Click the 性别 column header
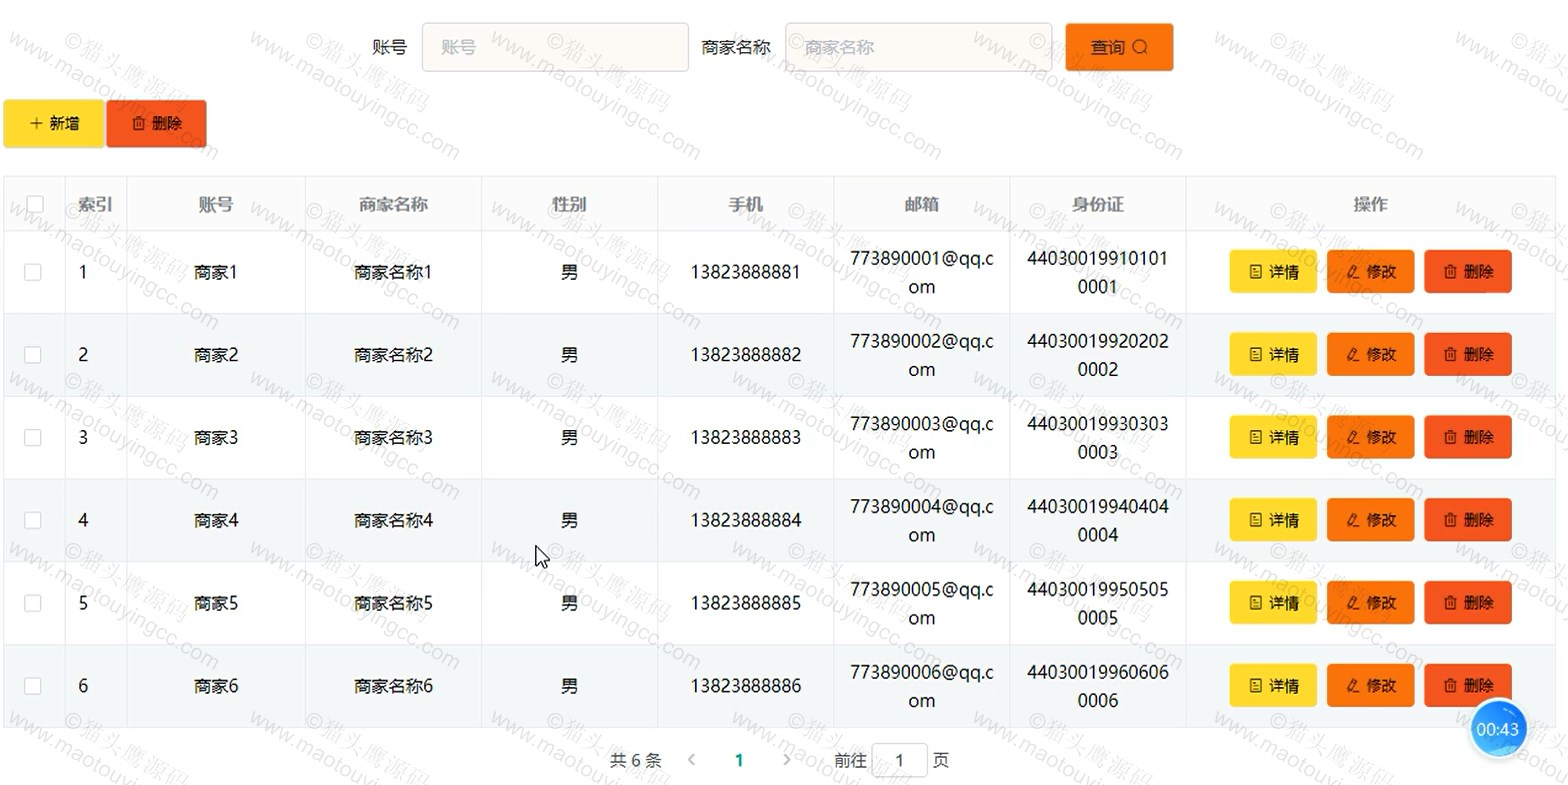Viewport: 1568px width, 785px height. pos(569,204)
